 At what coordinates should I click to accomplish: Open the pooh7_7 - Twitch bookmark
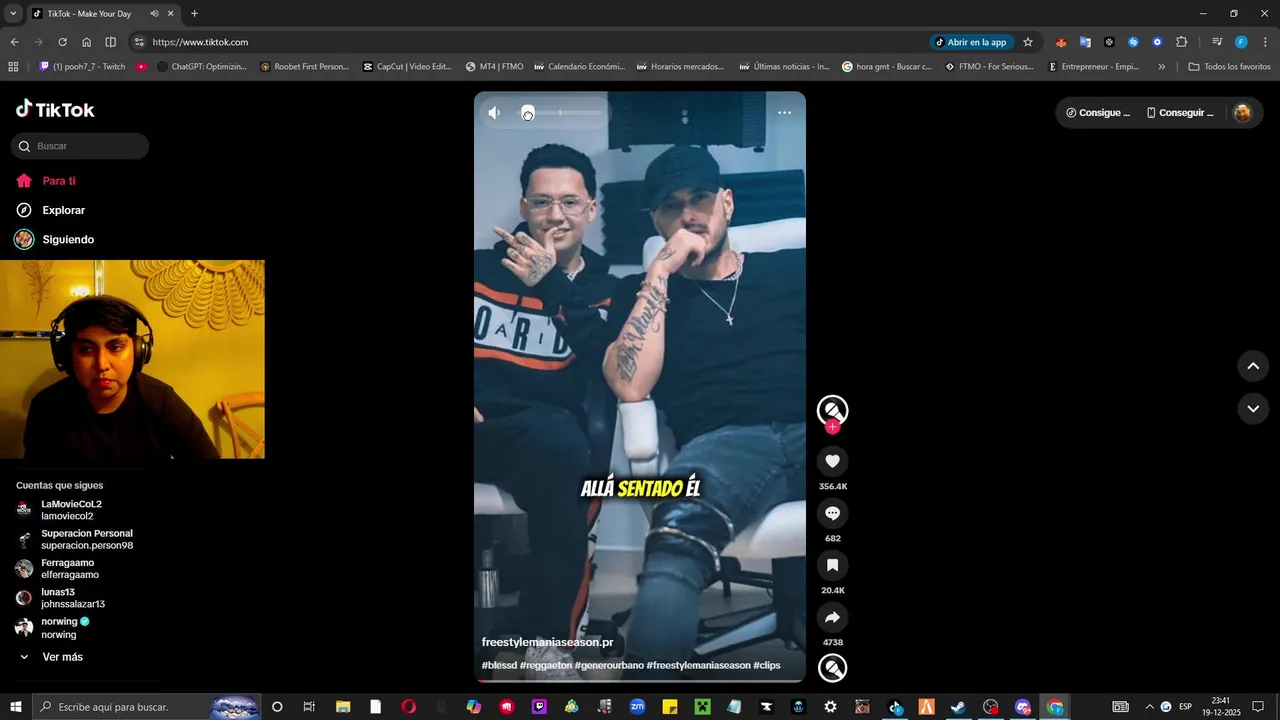pos(82,67)
